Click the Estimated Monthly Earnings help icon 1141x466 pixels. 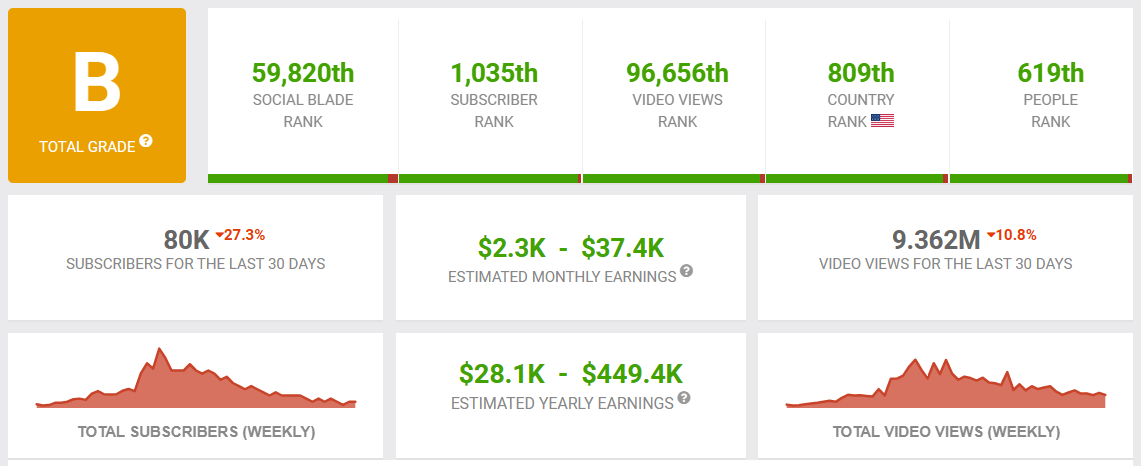tap(686, 271)
